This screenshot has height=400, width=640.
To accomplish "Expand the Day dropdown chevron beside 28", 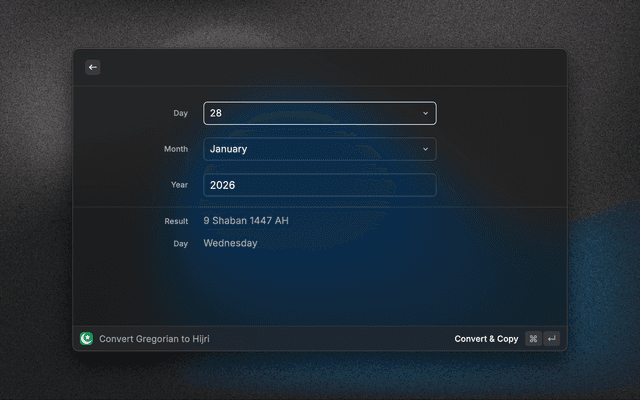I will [425, 113].
